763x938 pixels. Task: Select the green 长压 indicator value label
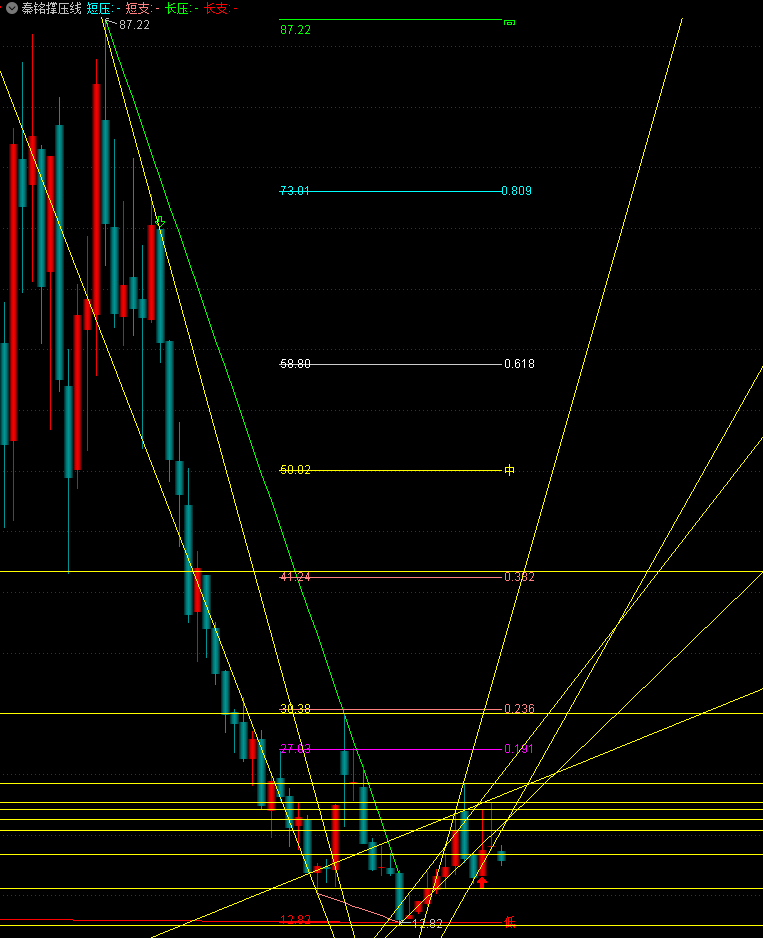[x=182, y=8]
